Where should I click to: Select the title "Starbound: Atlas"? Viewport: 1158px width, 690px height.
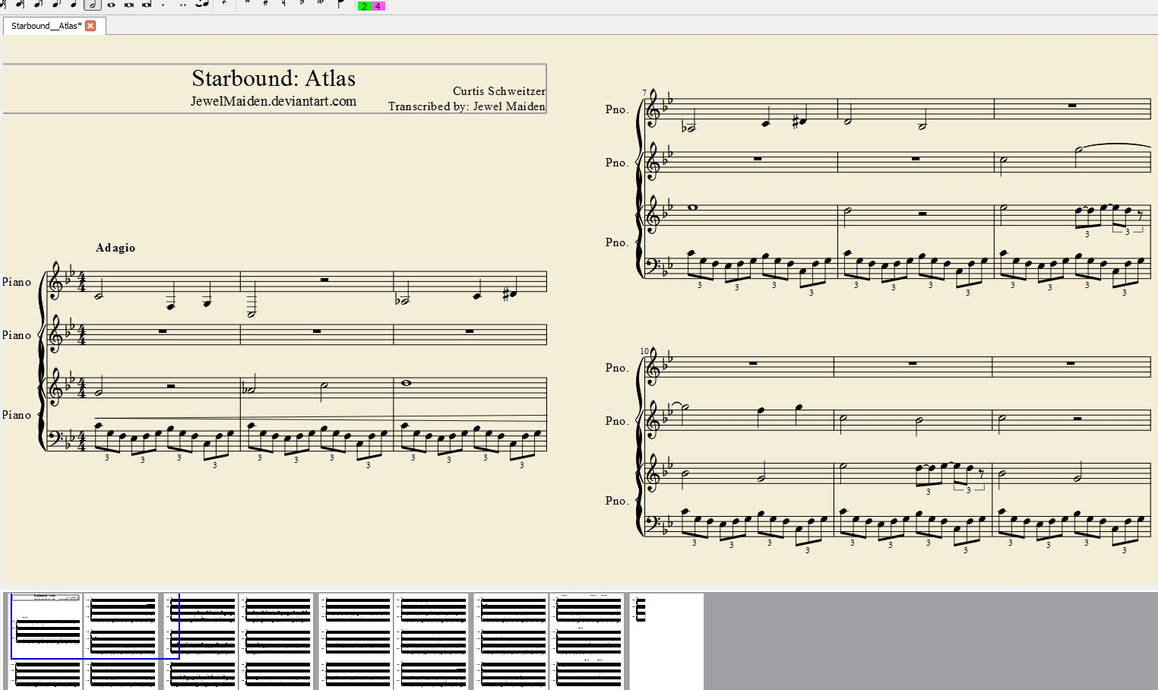(273, 78)
